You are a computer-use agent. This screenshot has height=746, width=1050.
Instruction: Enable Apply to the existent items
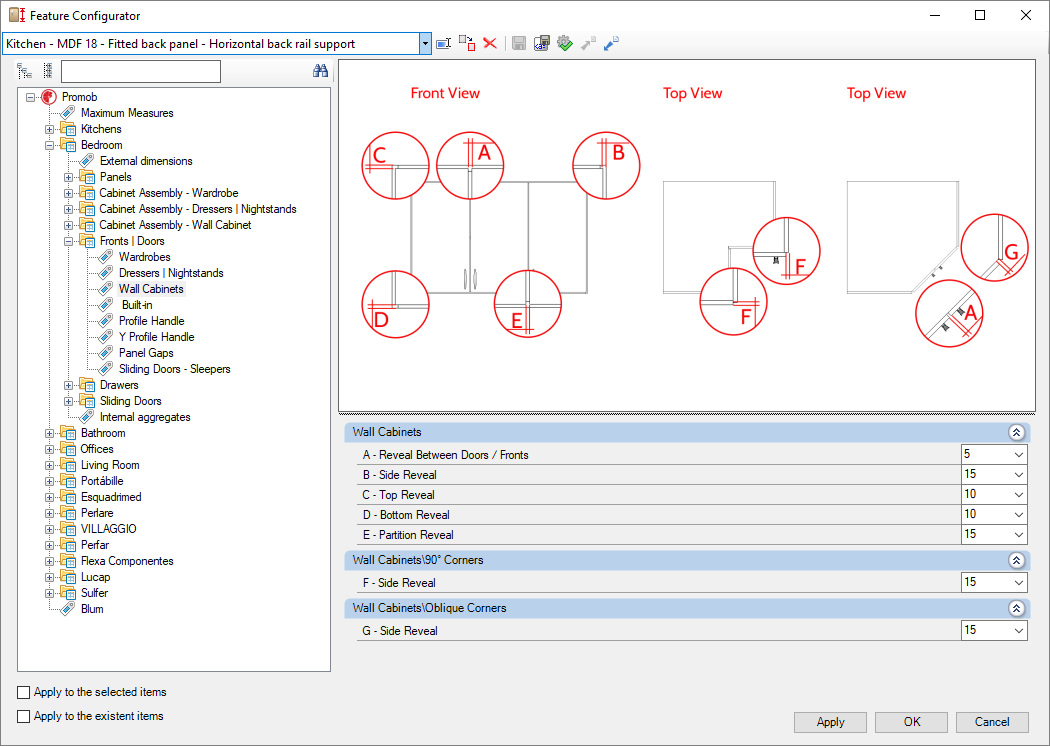pyautogui.click(x=23, y=717)
